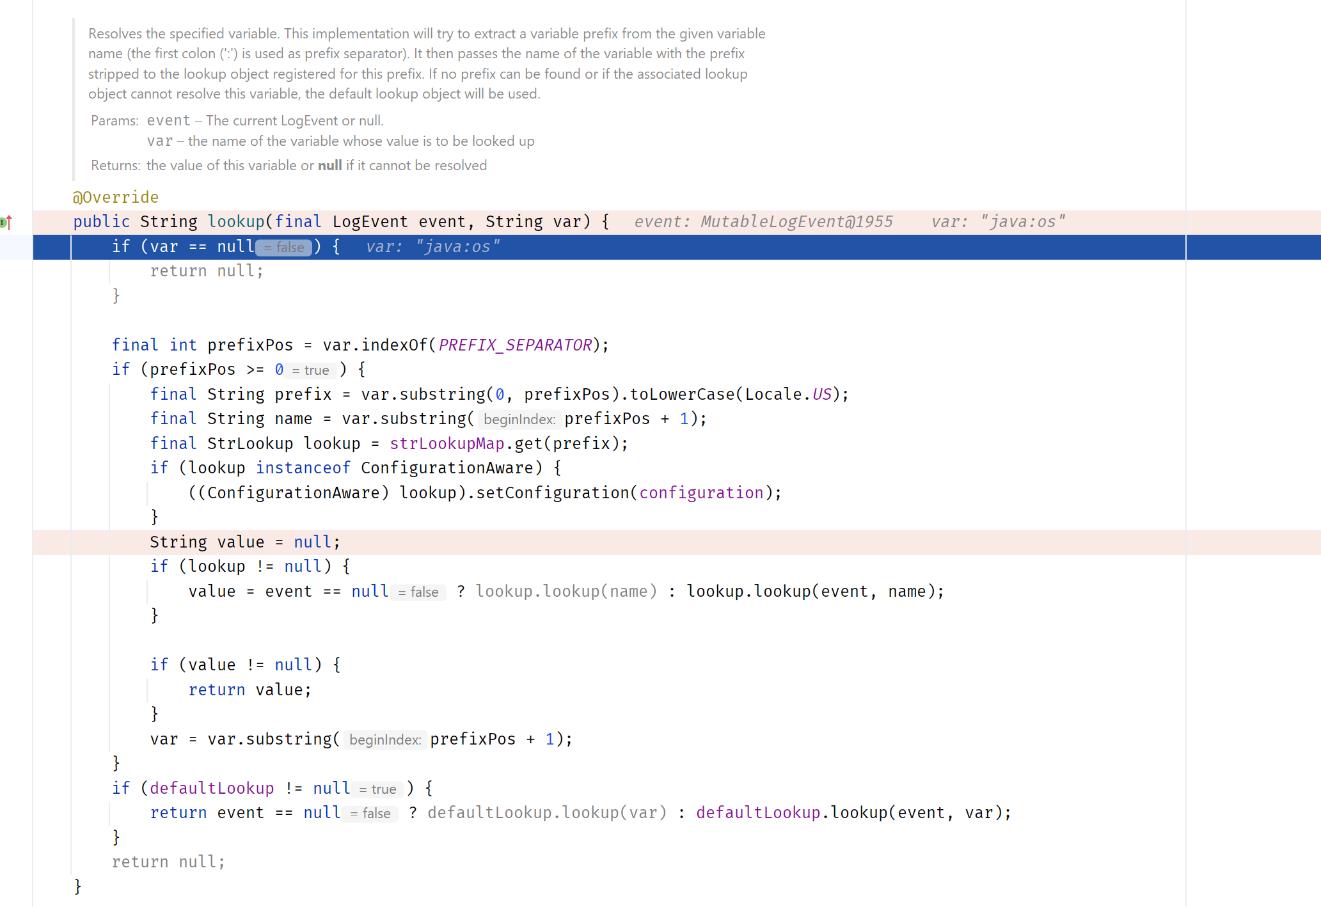Click greyed lookup.lookup(name) expression

(x=567, y=591)
